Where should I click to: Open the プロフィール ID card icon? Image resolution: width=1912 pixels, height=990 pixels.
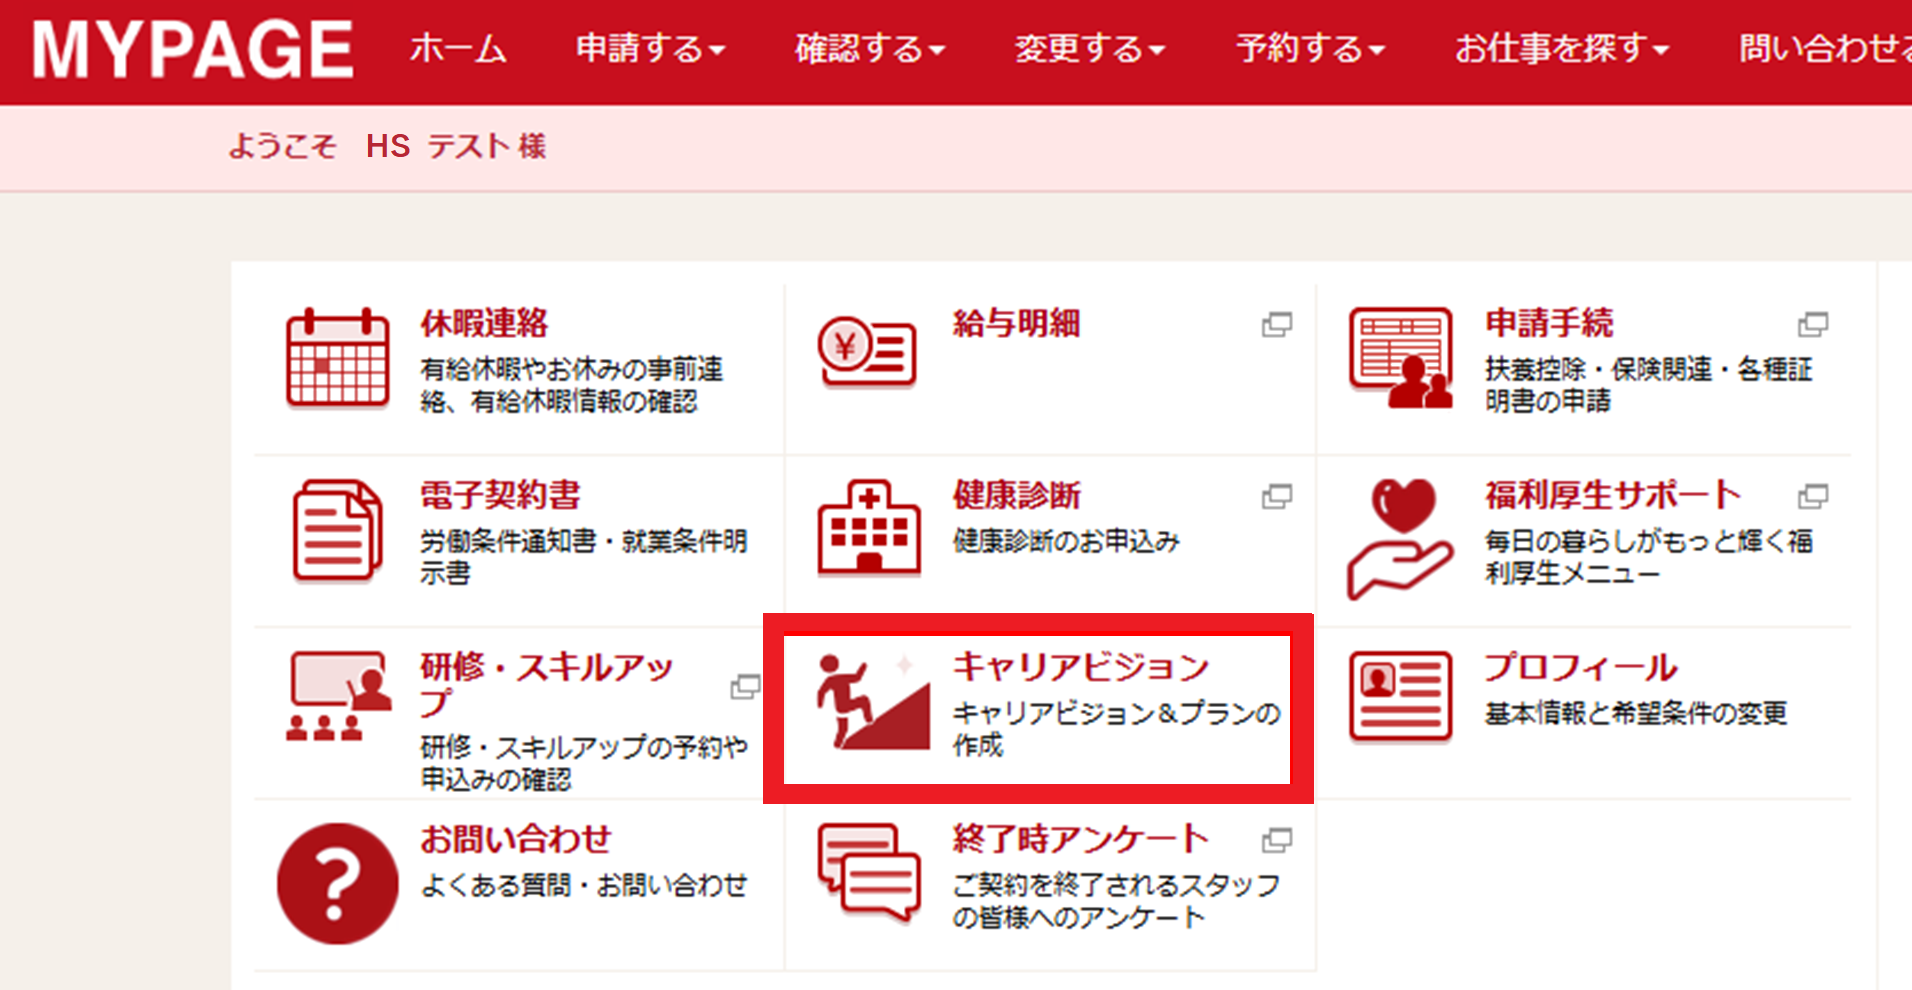(1400, 697)
